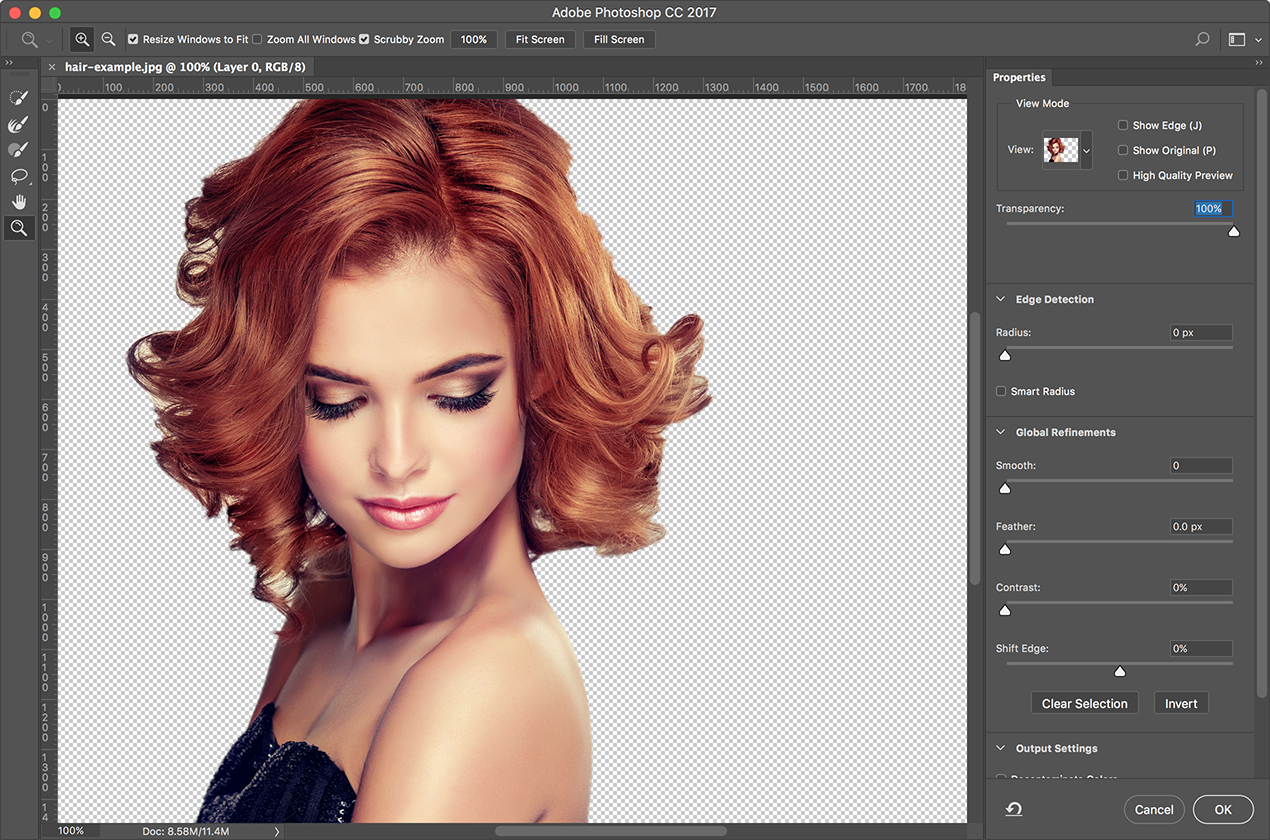Image resolution: width=1270 pixels, height=840 pixels.
Task: Select the Refine Edge Brush tool
Action: (x=18, y=125)
